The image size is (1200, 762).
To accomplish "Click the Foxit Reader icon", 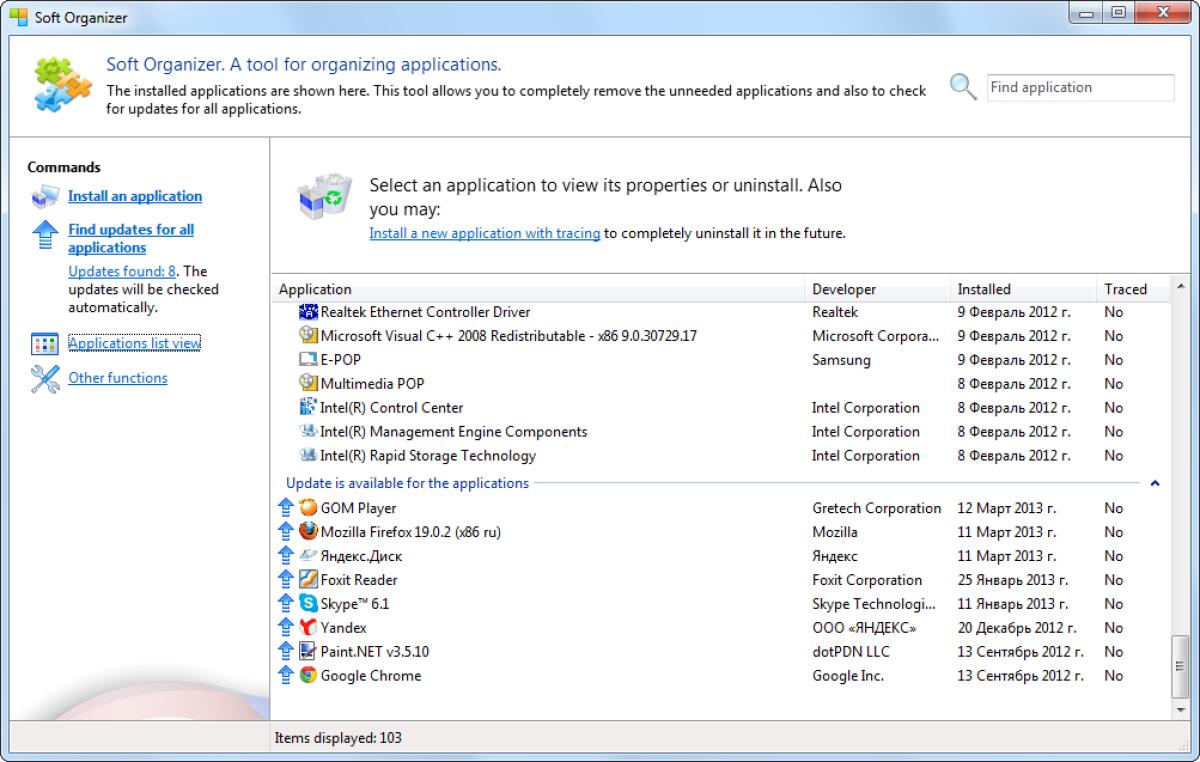I will [x=307, y=580].
